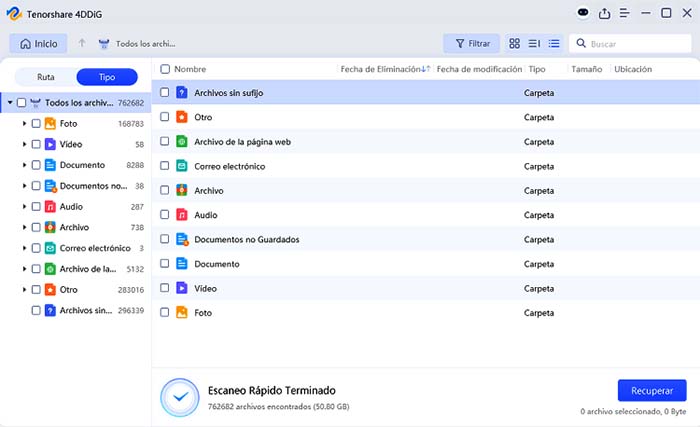
Task: Go to Inicio home button
Action: pos(38,43)
